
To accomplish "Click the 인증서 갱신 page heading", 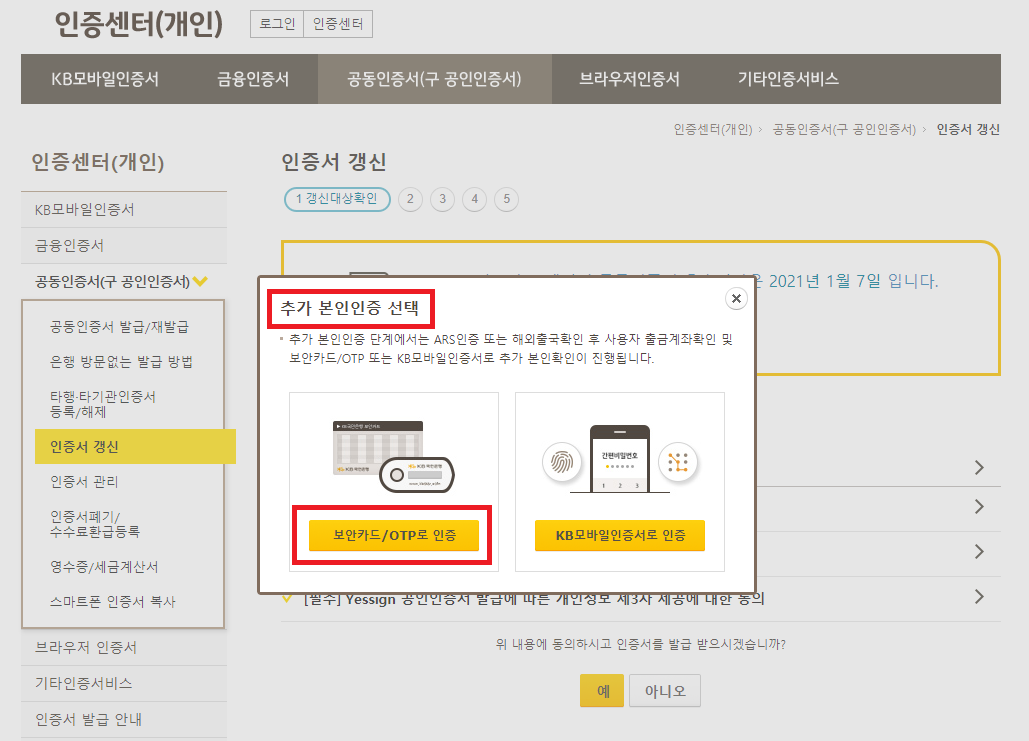I will click(334, 161).
